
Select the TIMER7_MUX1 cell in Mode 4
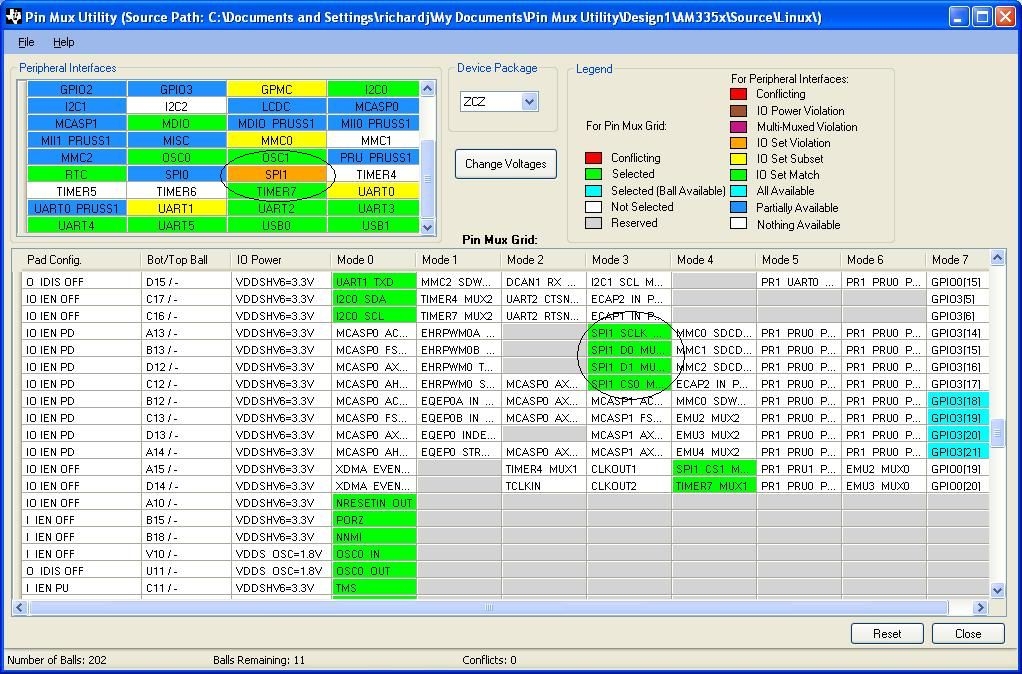714,486
